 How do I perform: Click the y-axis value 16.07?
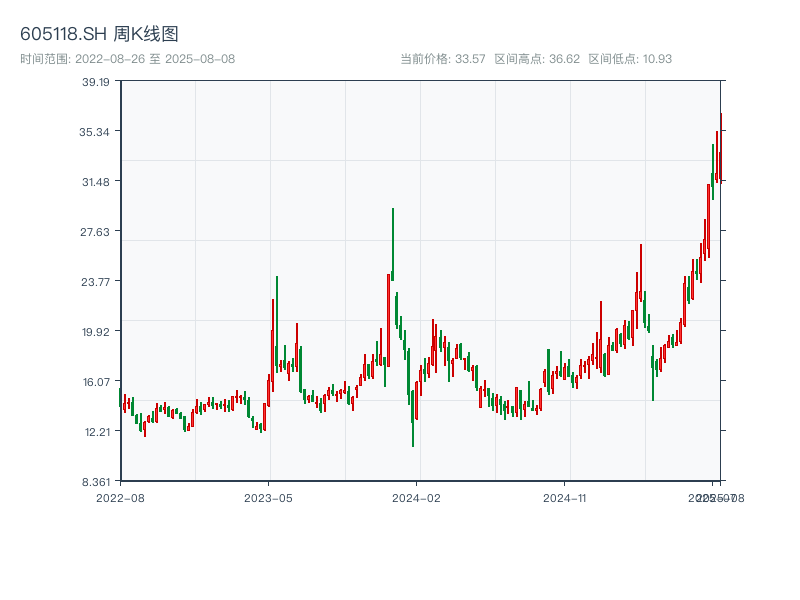[x=96, y=382]
